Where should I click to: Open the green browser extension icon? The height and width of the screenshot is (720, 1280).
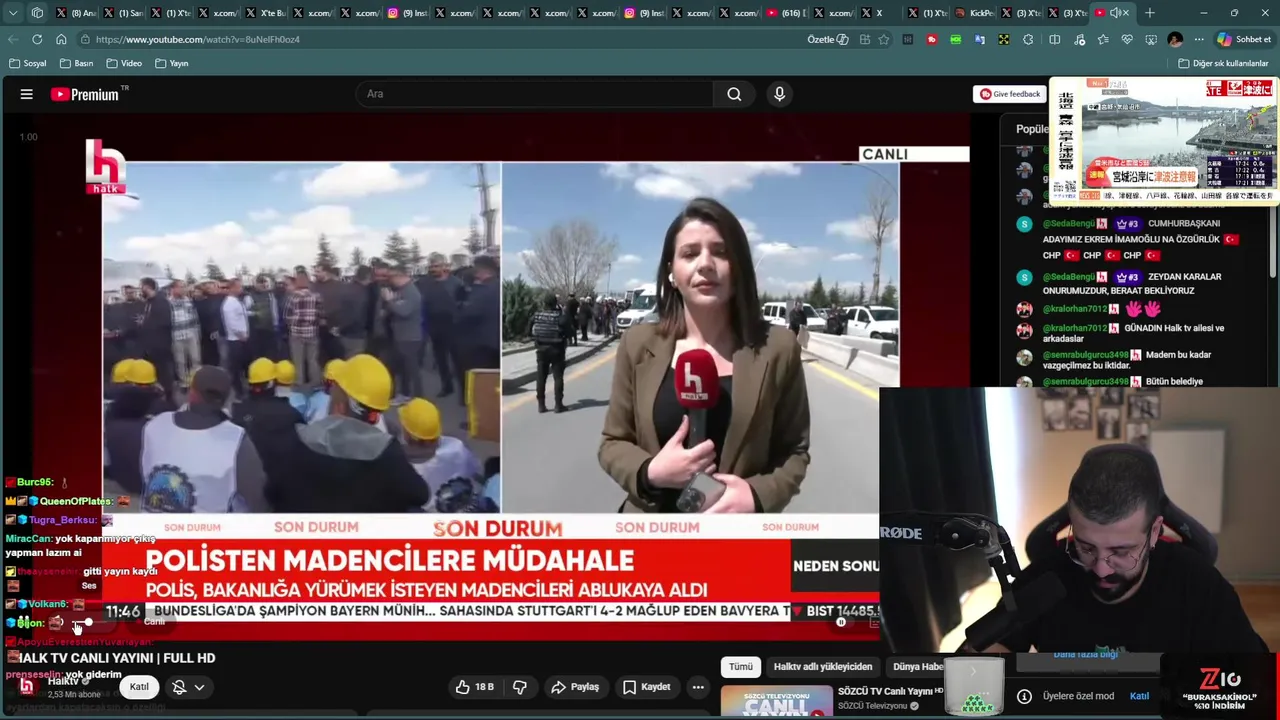[956, 39]
